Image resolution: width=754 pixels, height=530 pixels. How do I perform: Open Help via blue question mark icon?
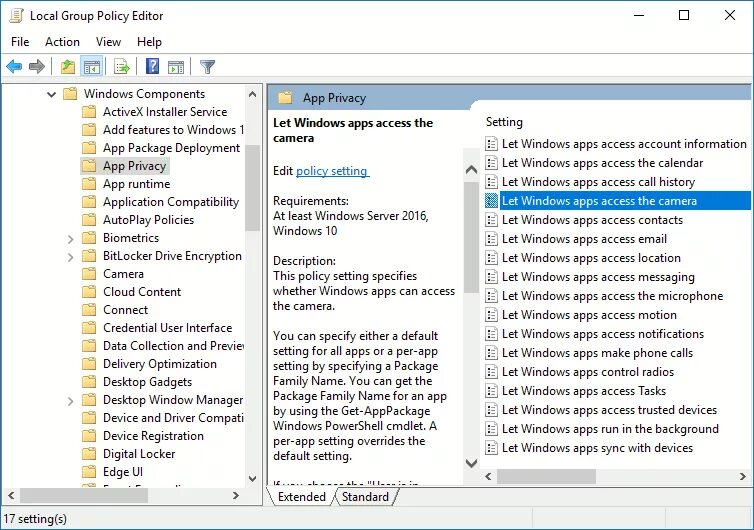pos(152,66)
